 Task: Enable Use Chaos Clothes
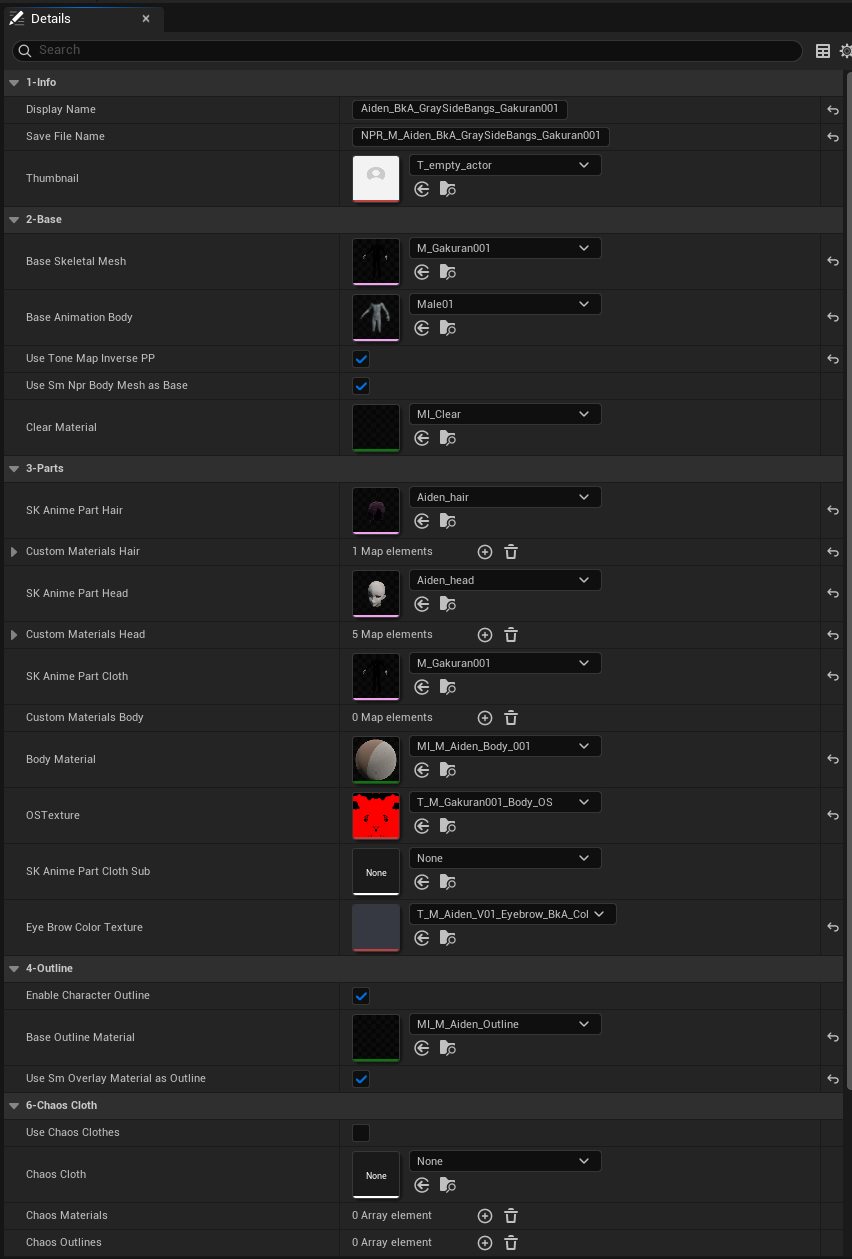pos(360,1131)
